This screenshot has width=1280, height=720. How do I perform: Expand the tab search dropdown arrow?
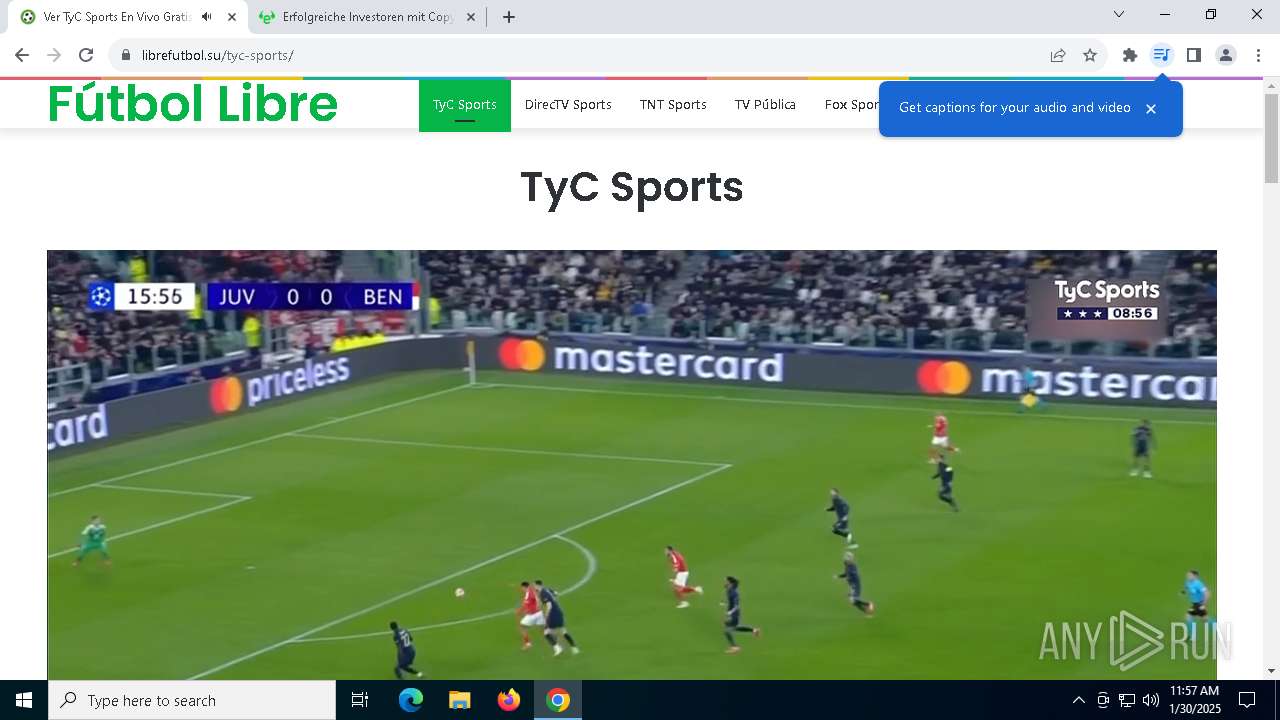[x=1119, y=15]
